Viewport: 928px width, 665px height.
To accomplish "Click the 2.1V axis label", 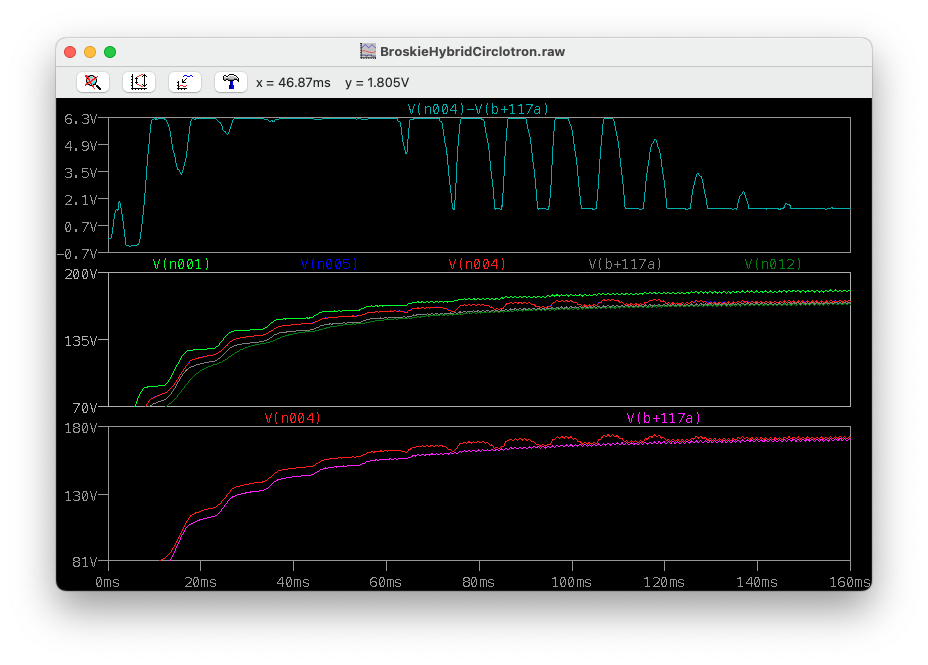I will [x=80, y=201].
